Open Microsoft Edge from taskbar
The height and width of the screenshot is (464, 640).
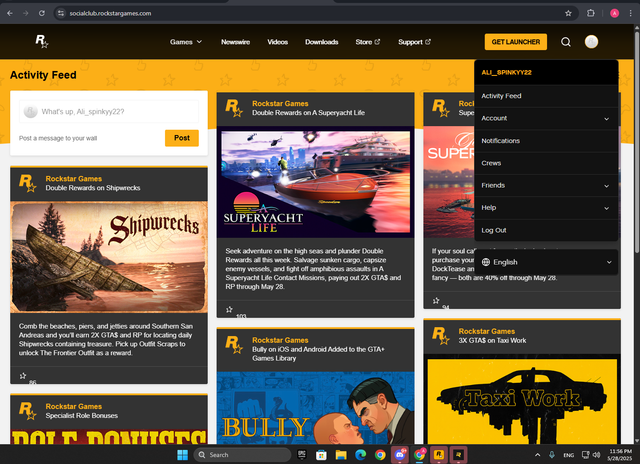[360, 455]
